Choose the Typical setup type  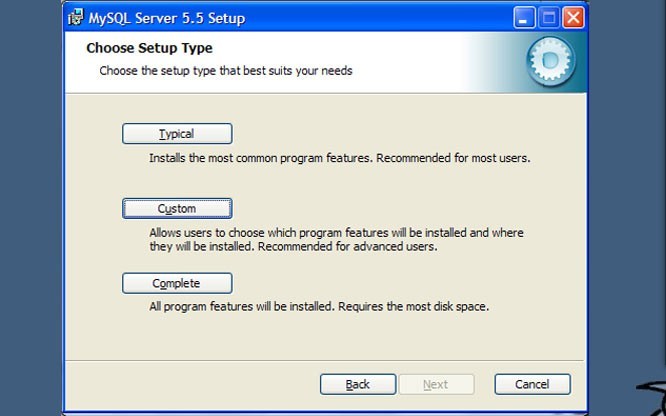click(x=177, y=134)
